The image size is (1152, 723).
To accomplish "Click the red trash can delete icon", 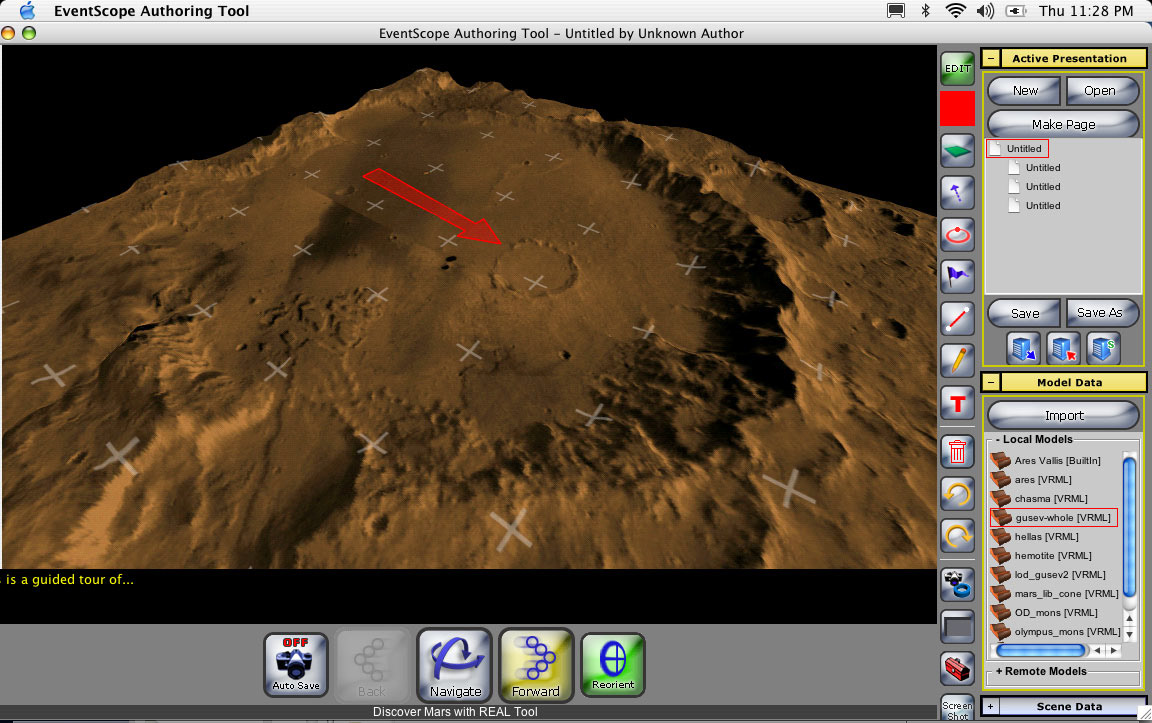I will [957, 451].
